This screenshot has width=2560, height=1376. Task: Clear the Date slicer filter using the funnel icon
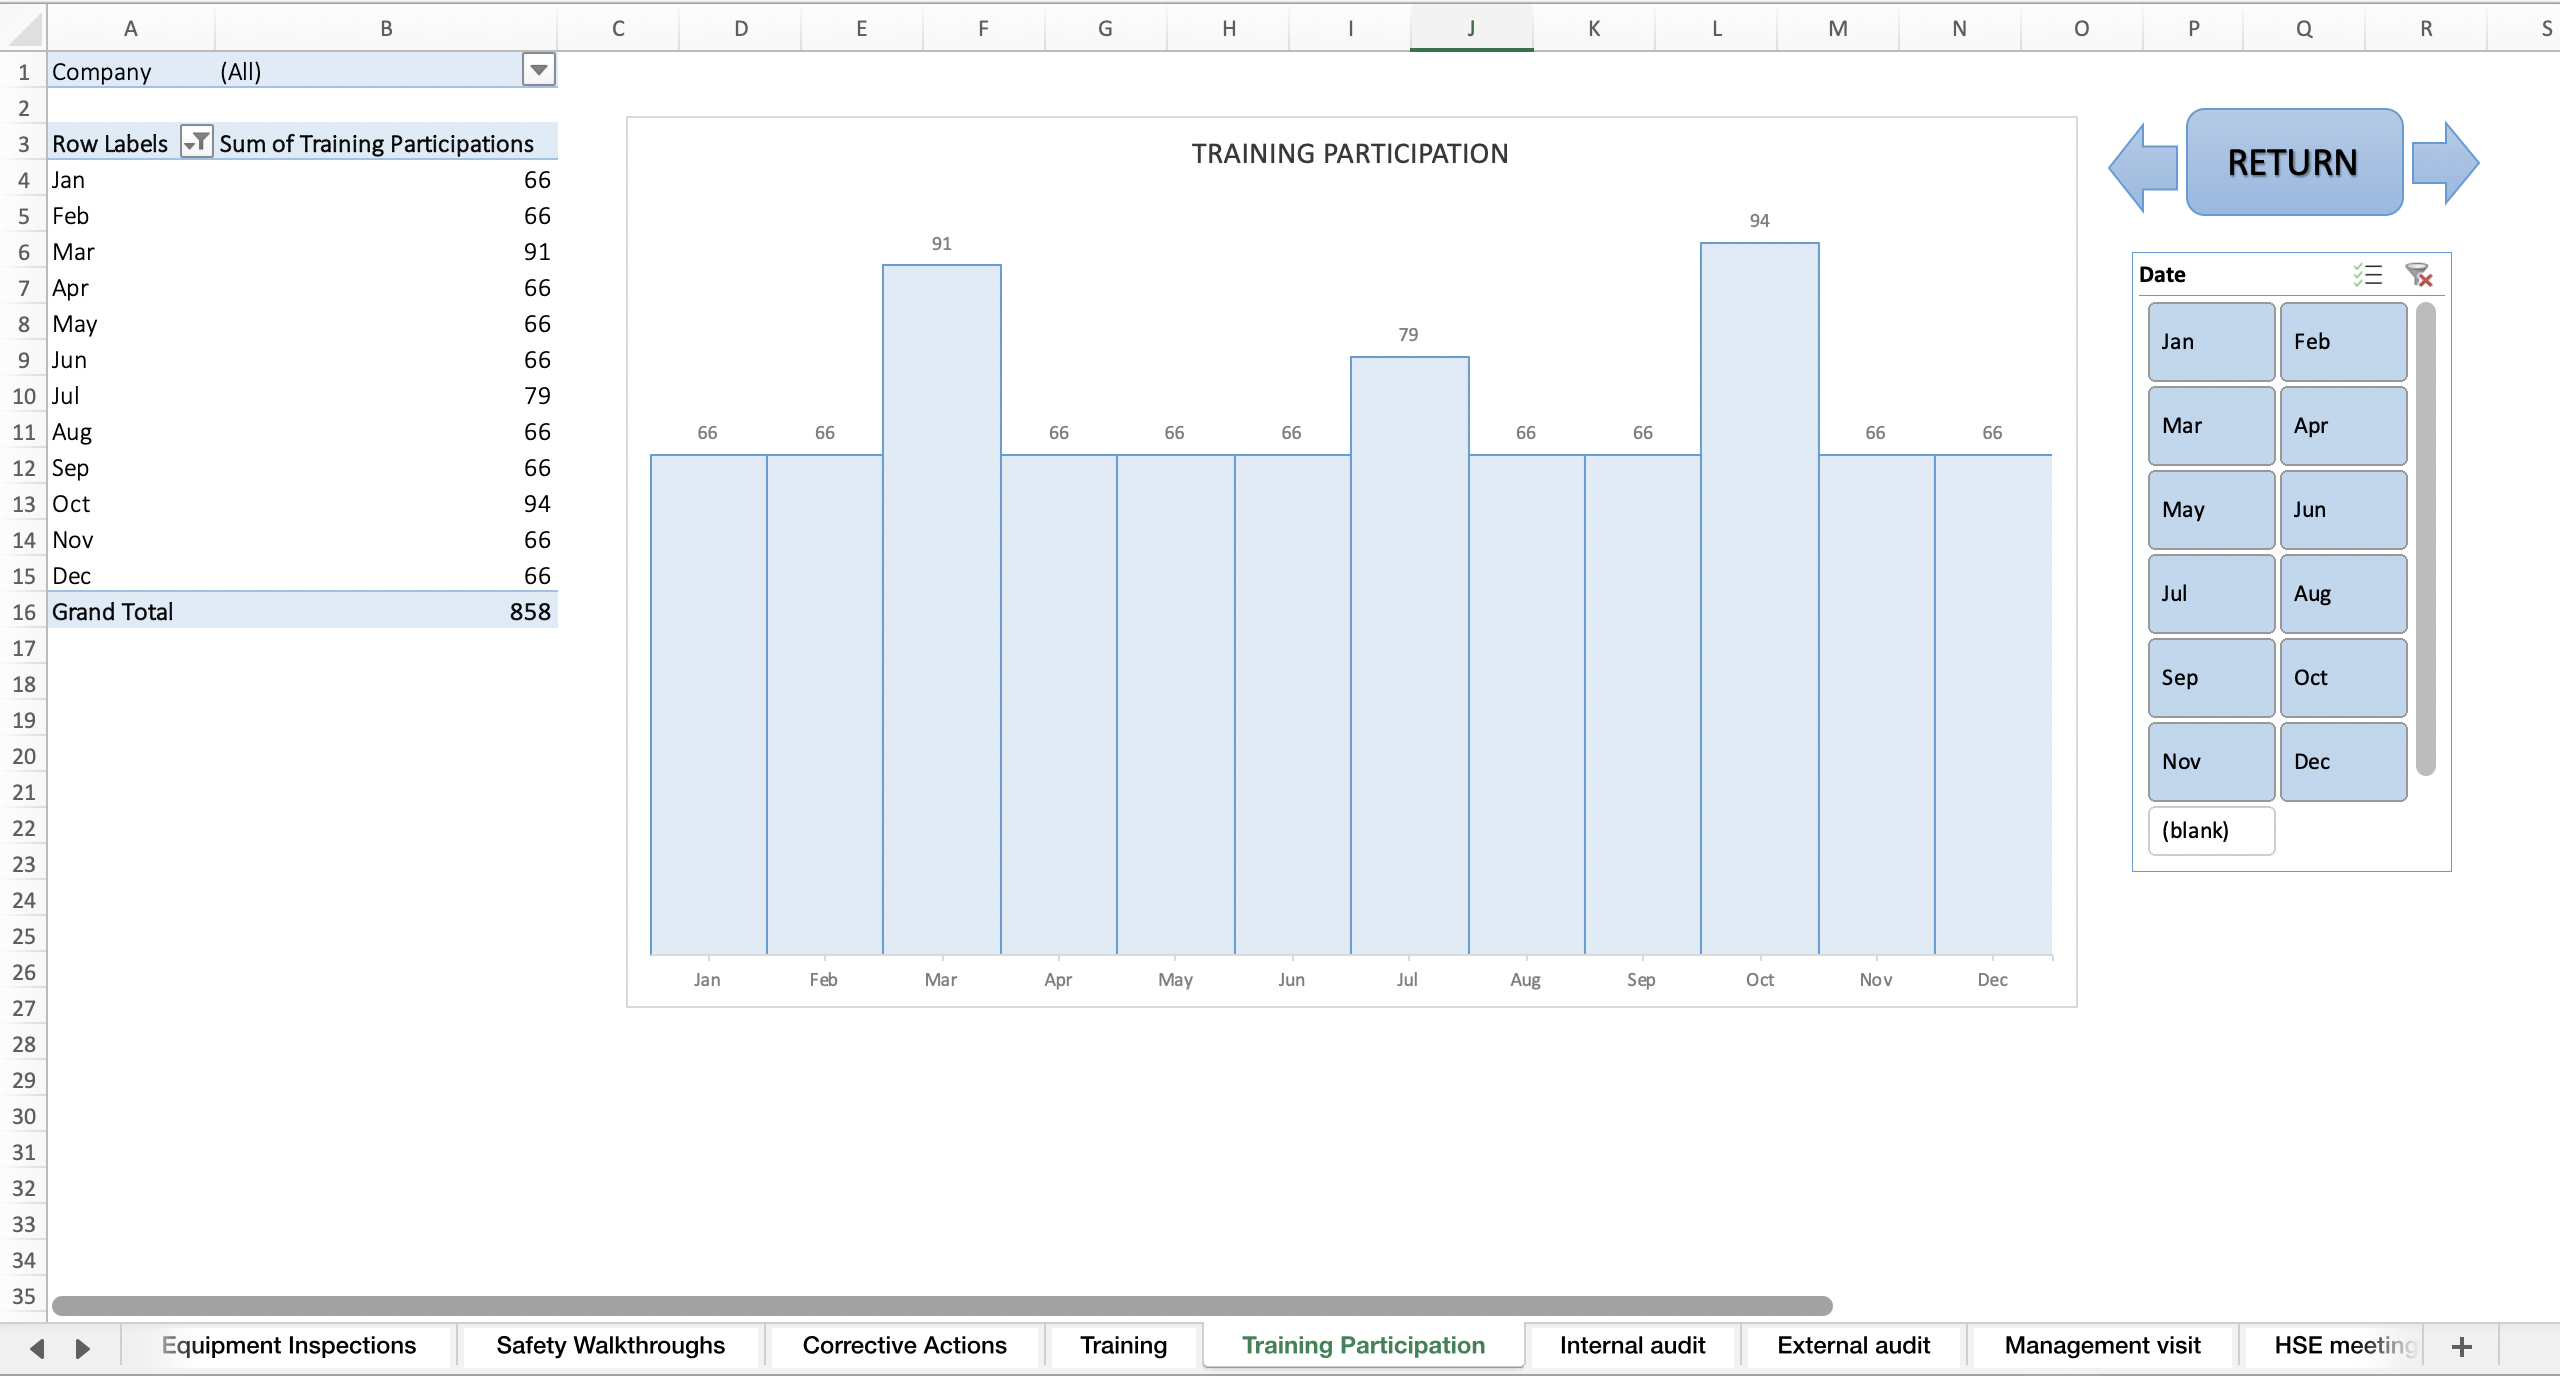click(2419, 274)
